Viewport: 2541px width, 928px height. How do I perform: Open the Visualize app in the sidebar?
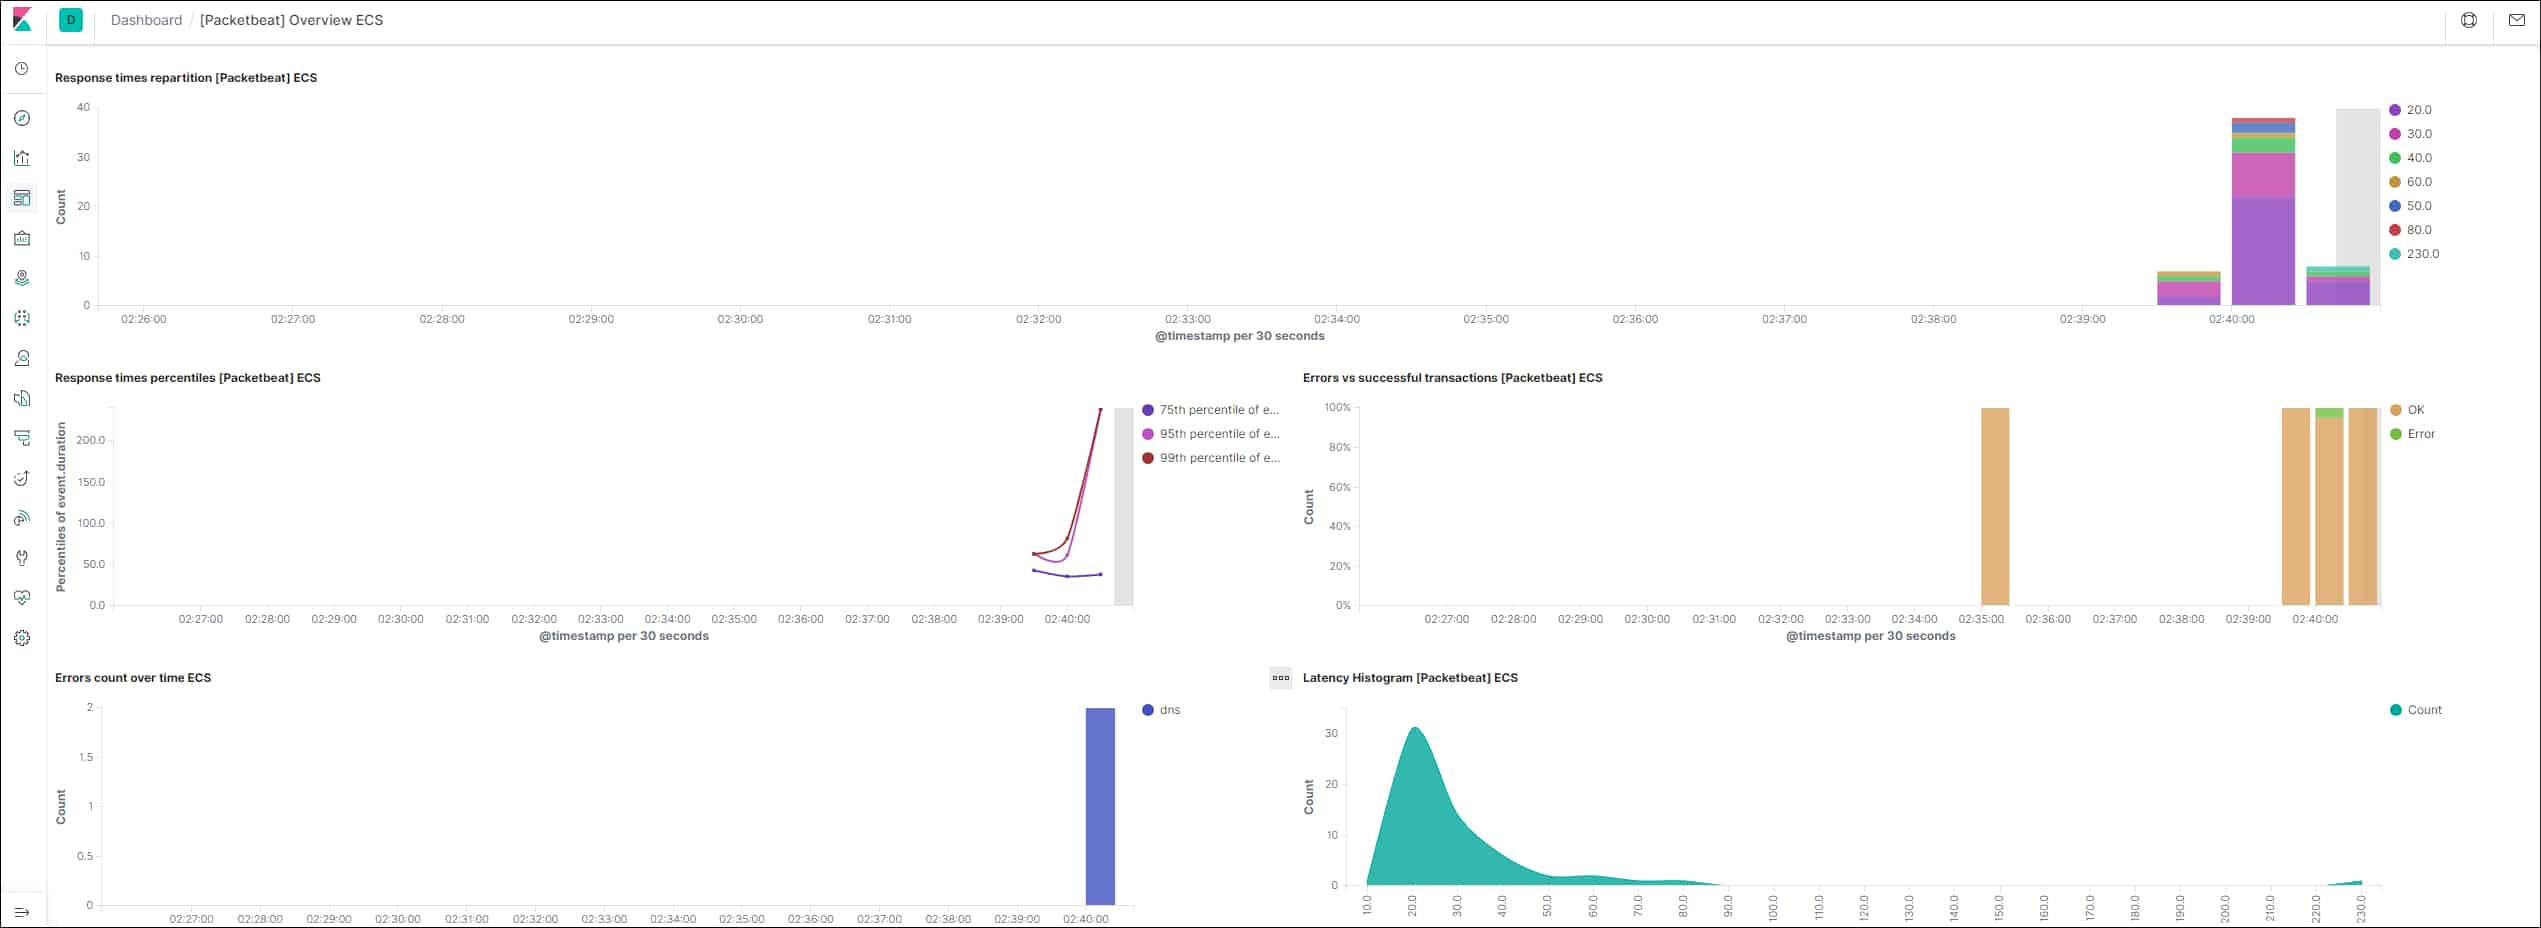(22, 158)
